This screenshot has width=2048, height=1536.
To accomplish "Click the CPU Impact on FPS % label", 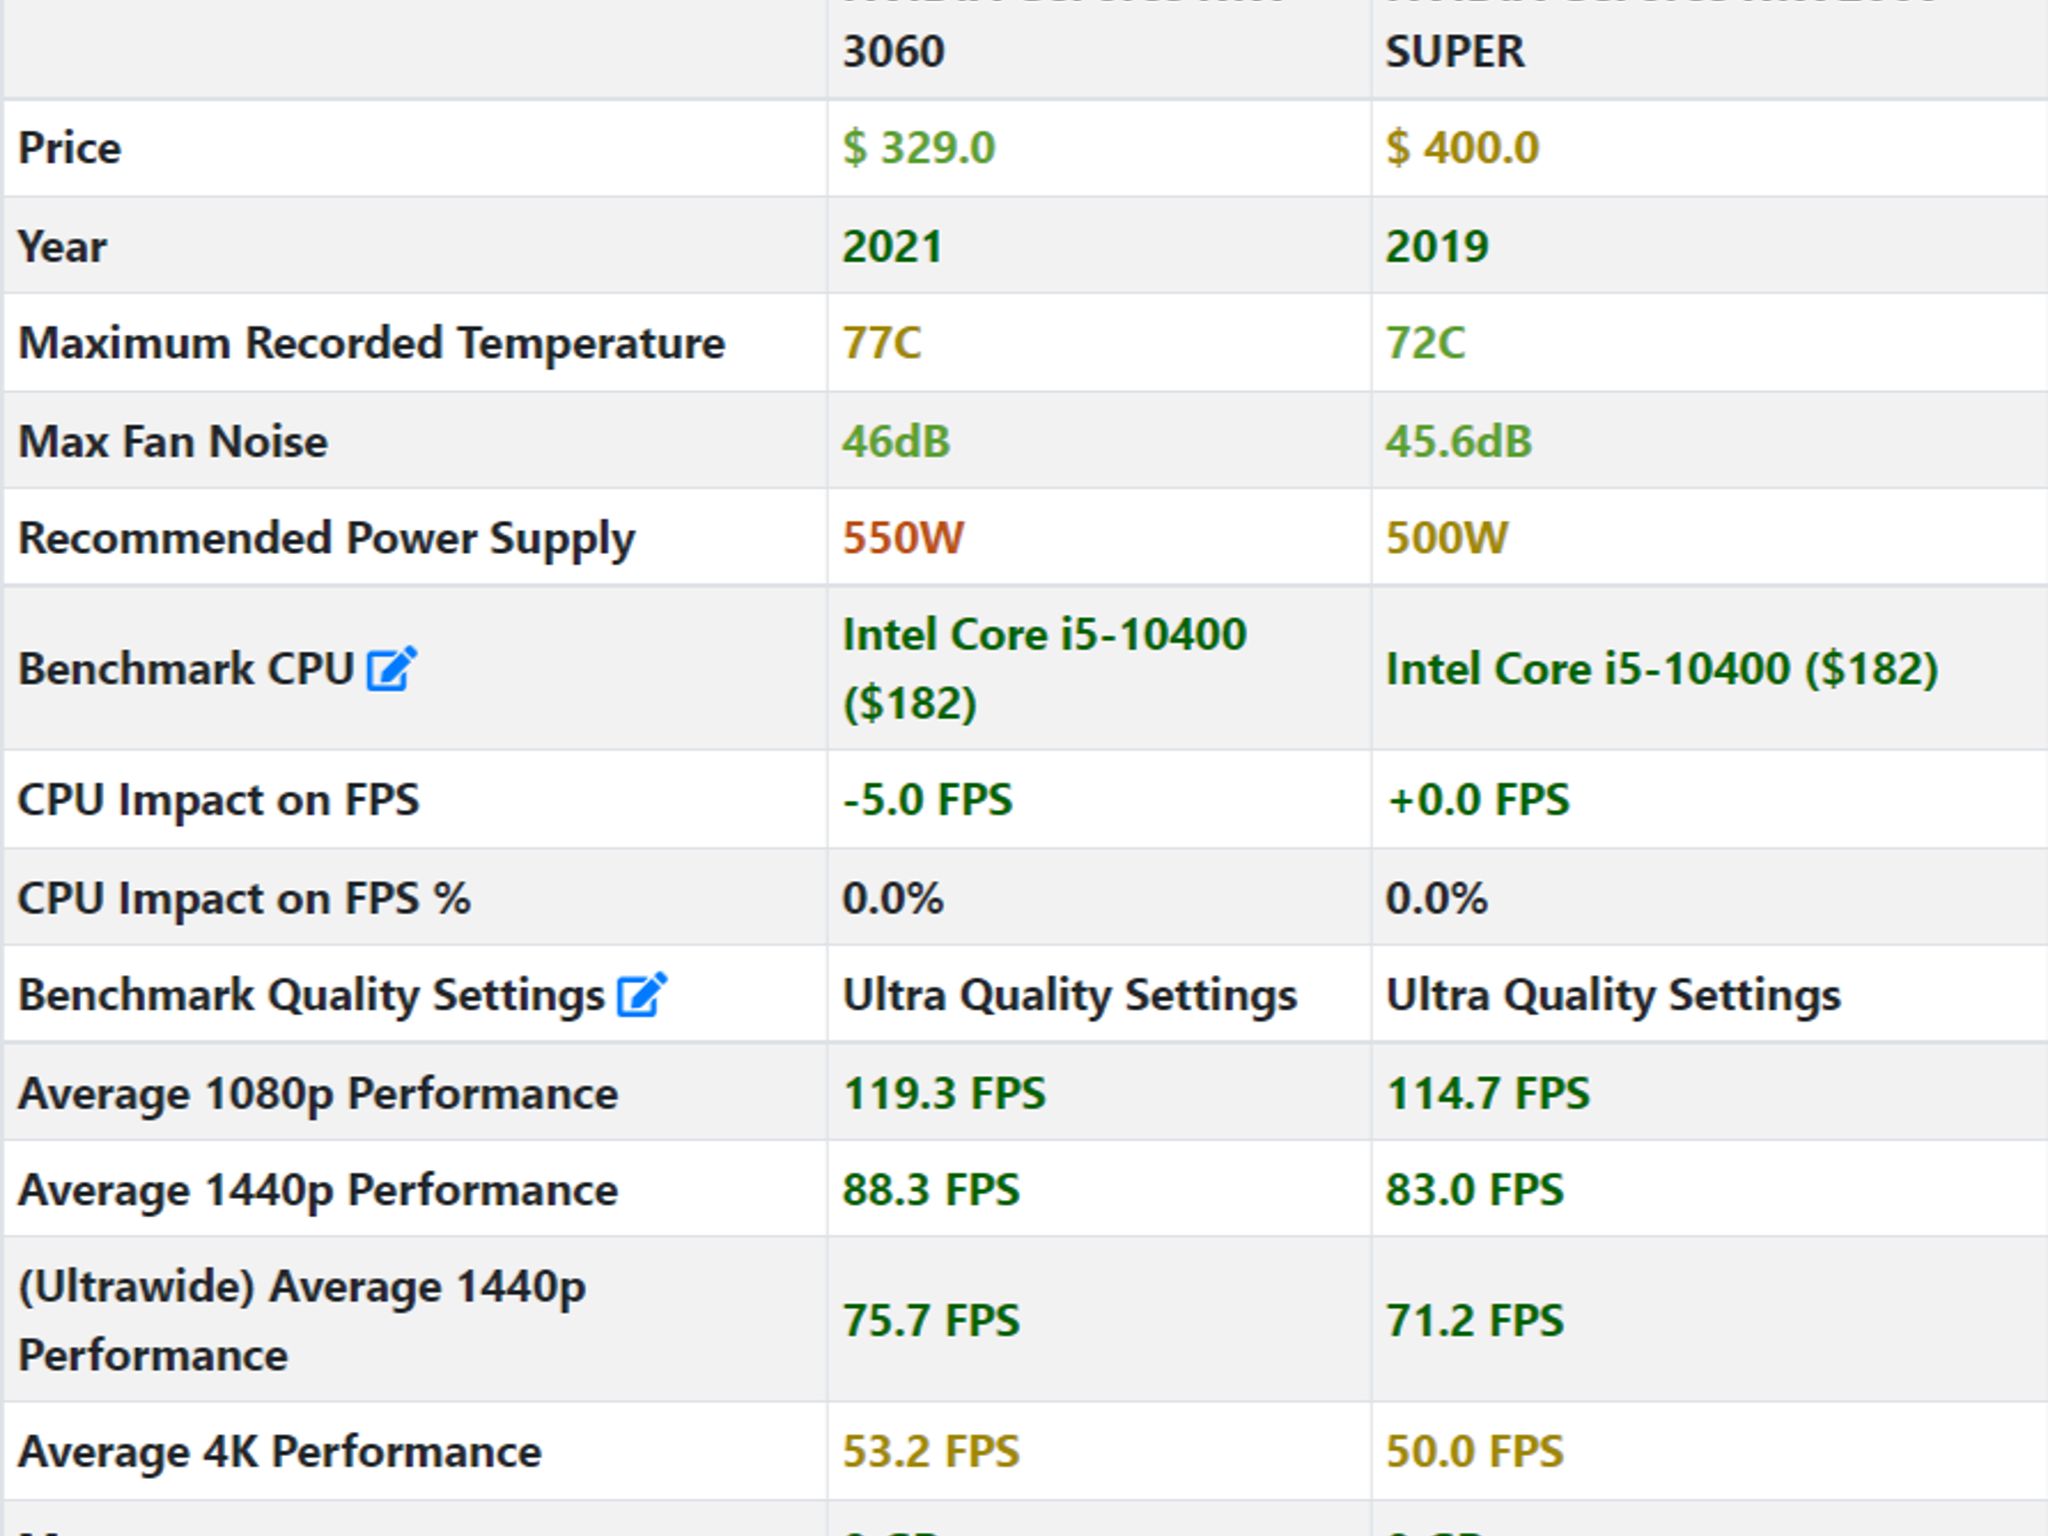I will [244, 898].
